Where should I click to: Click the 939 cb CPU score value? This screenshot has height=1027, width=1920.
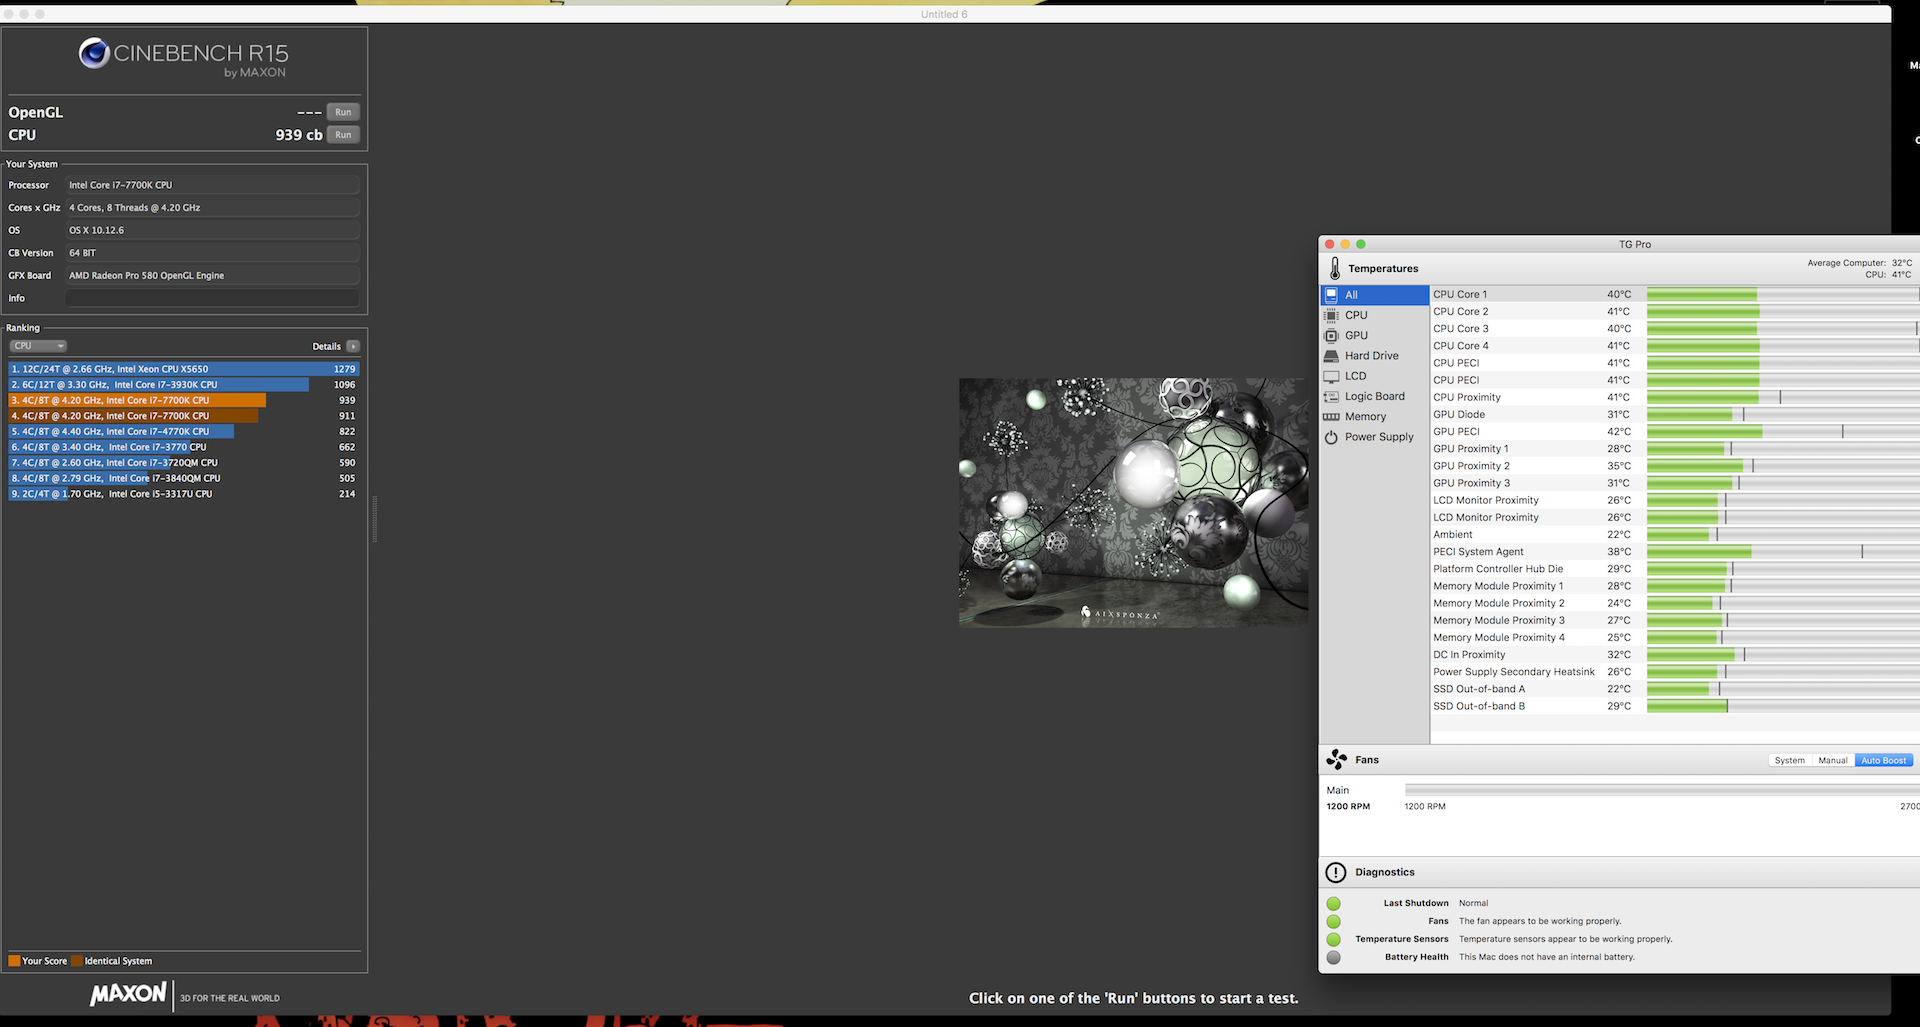(x=299, y=135)
